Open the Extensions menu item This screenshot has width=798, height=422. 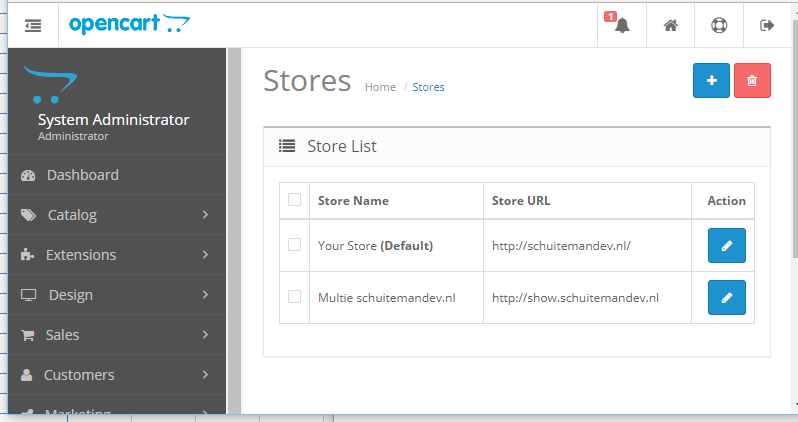[x=117, y=255]
